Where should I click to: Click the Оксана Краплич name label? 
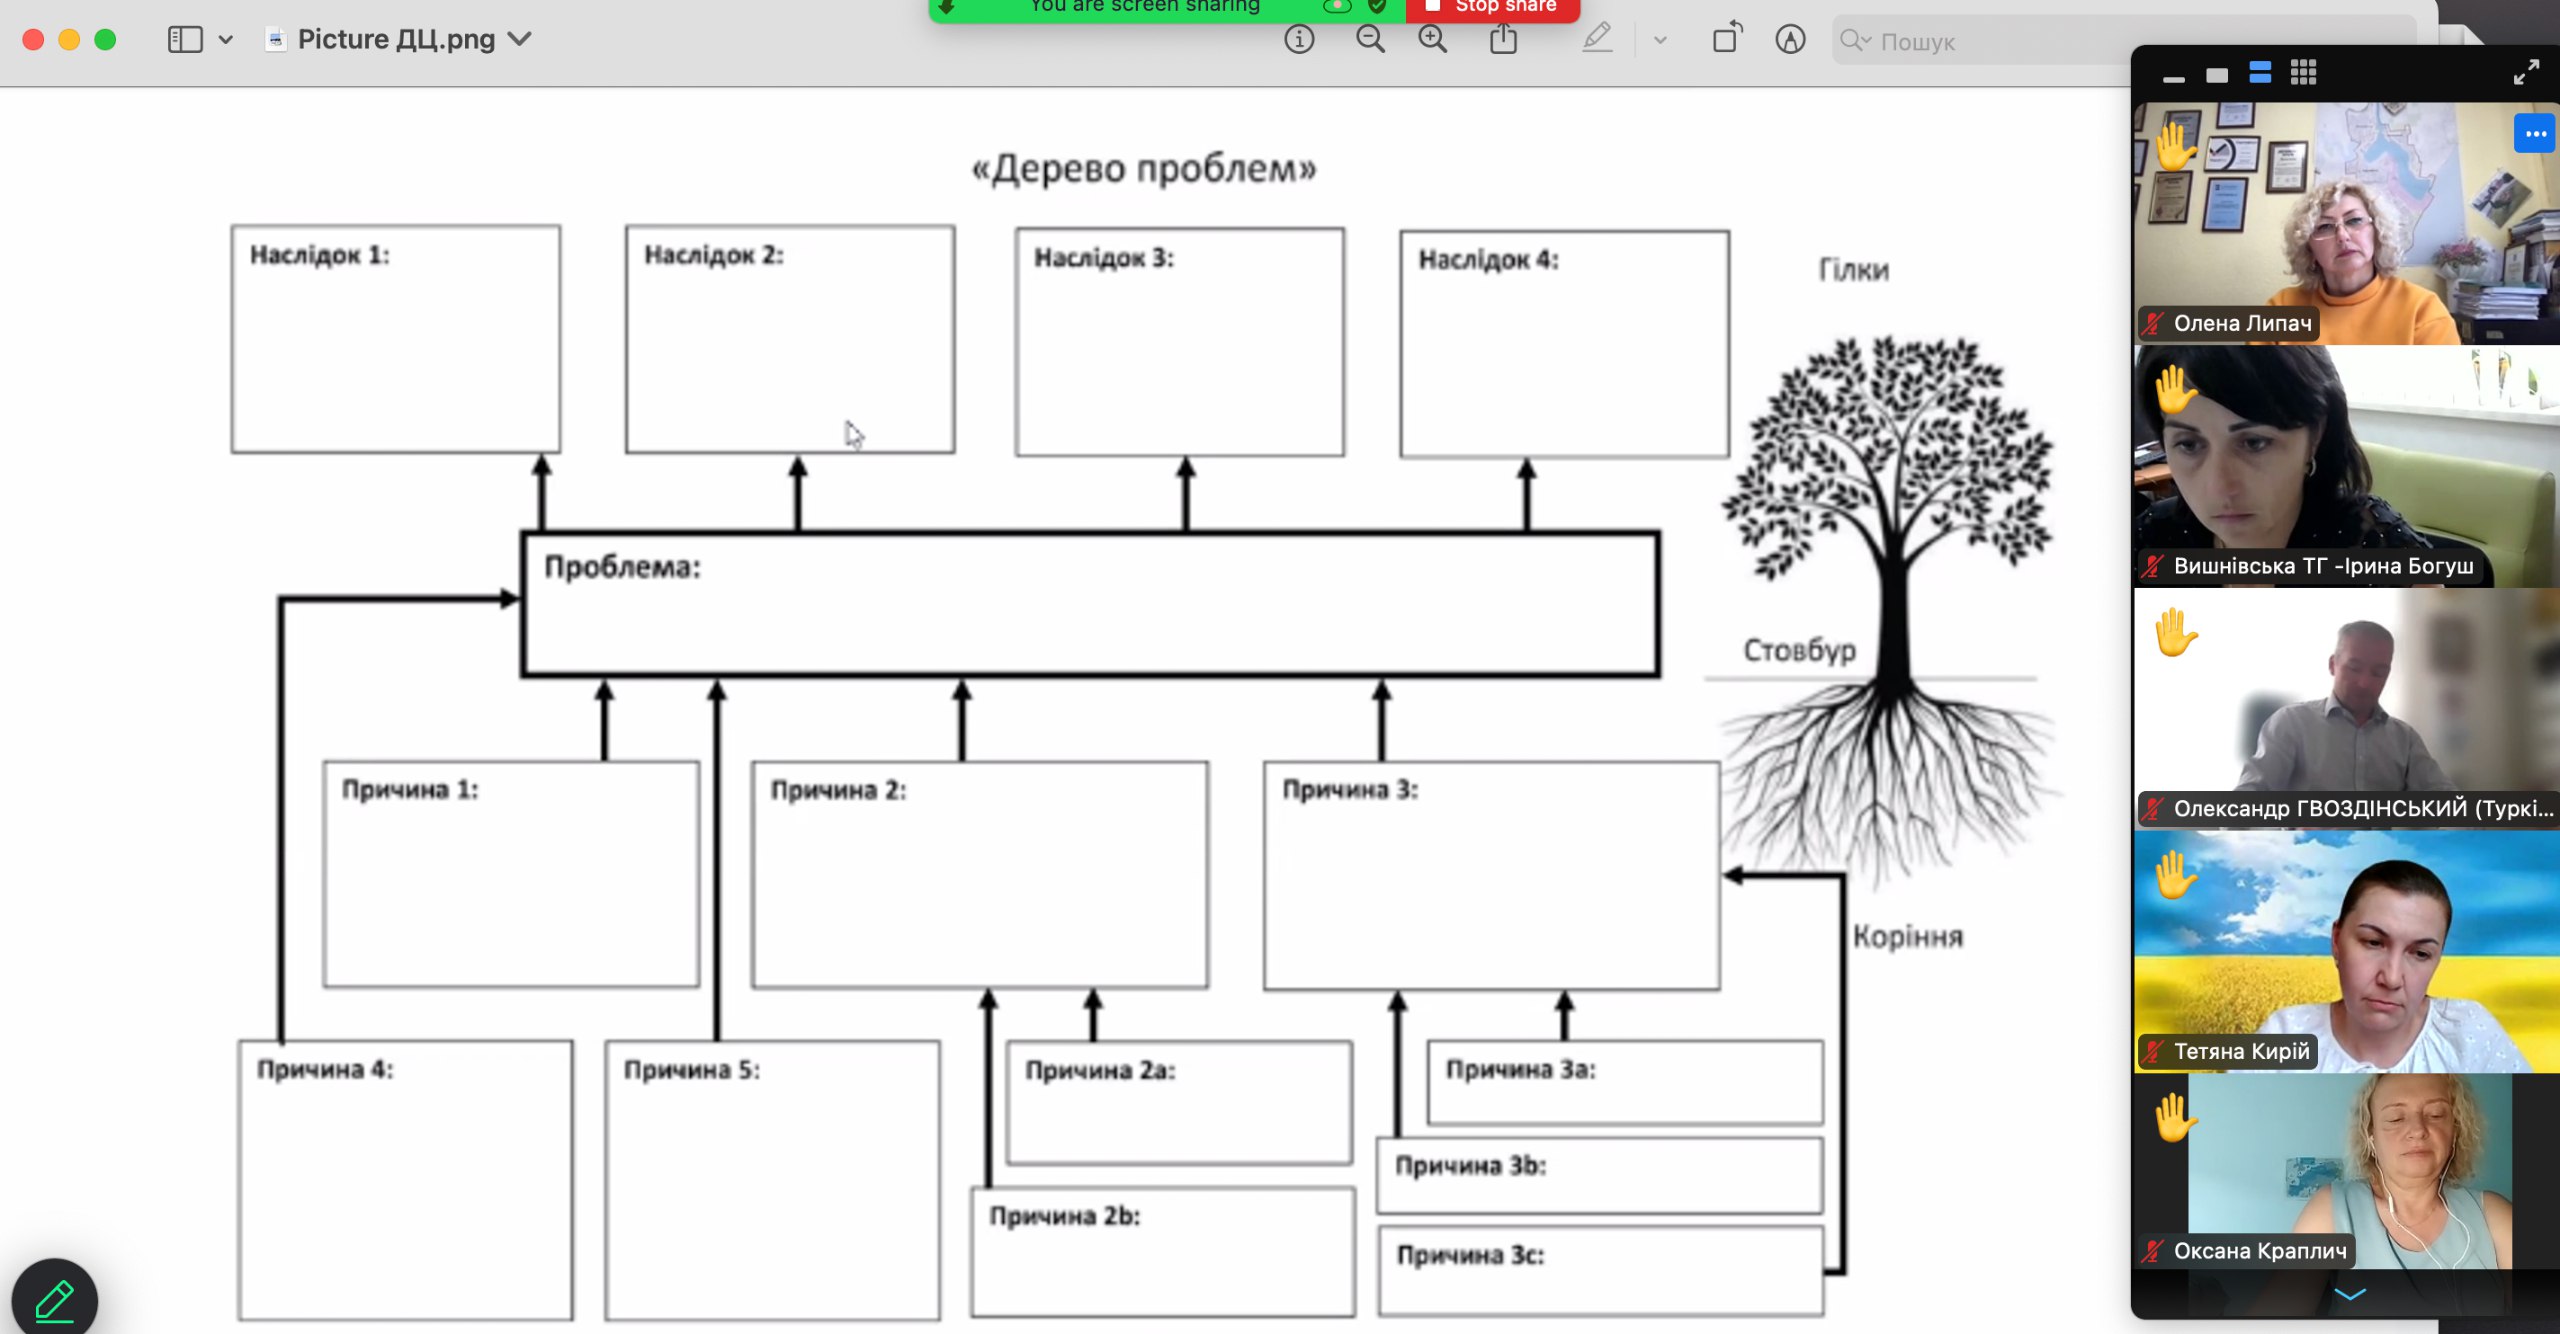(x=2260, y=1251)
